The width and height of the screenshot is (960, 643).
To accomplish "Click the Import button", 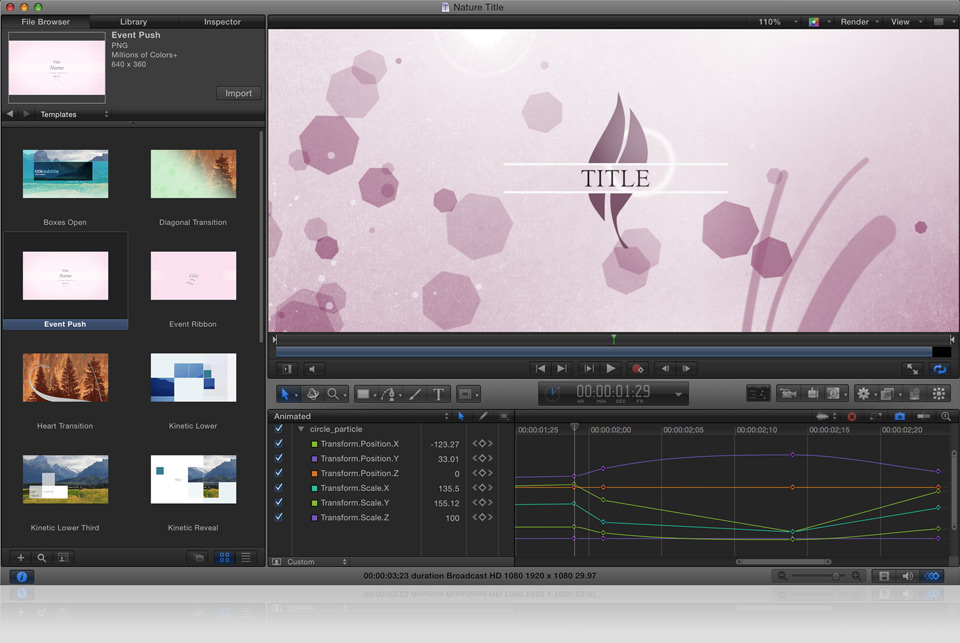I will (x=238, y=93).
